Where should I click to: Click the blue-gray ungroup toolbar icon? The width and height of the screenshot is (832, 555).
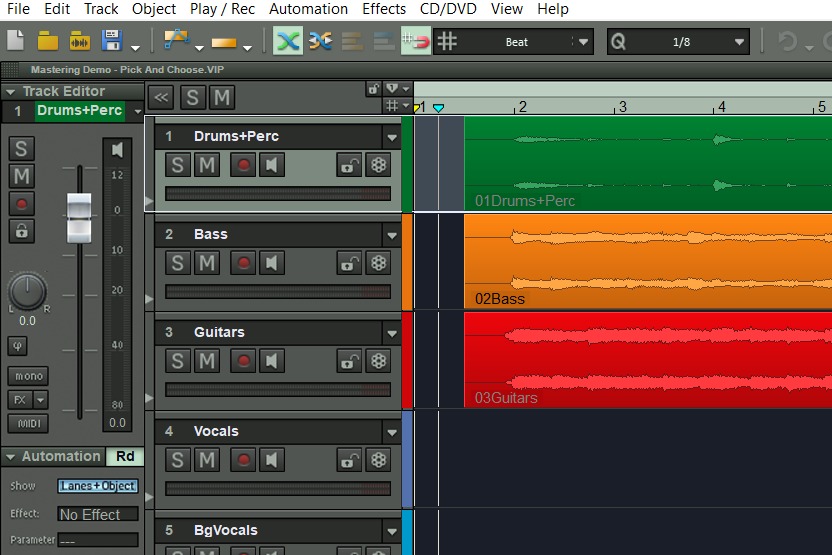coord(384,41)
